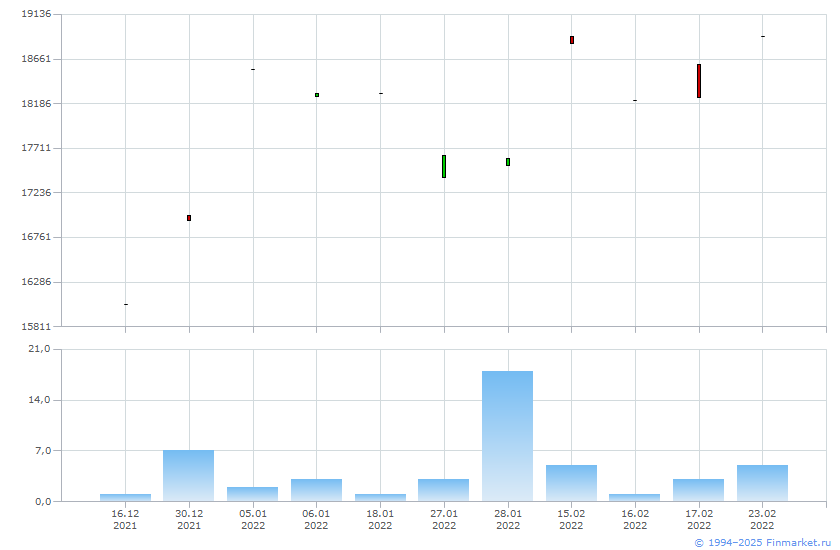Click the 06.01 2022 date label
The image size is (840, 550).
[x=316, y=519]
